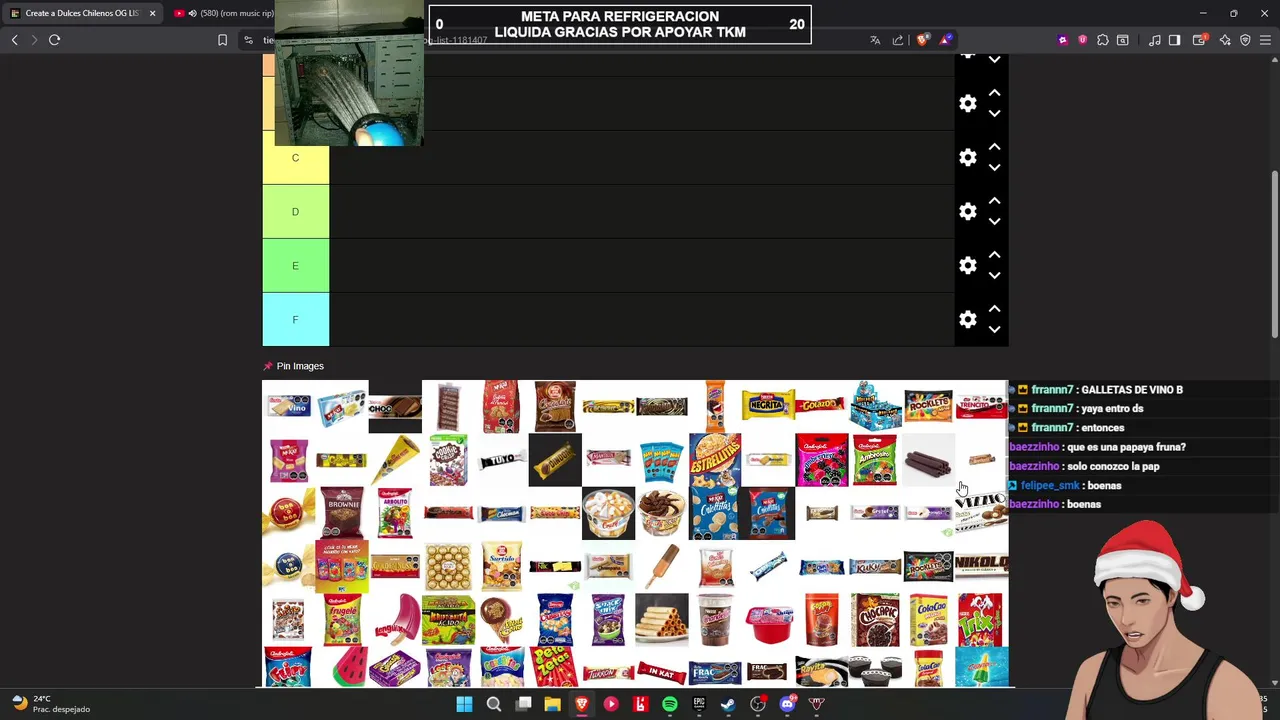Open Brave VPN shield icon
1280x720 pixels.
click(1245, 40)
